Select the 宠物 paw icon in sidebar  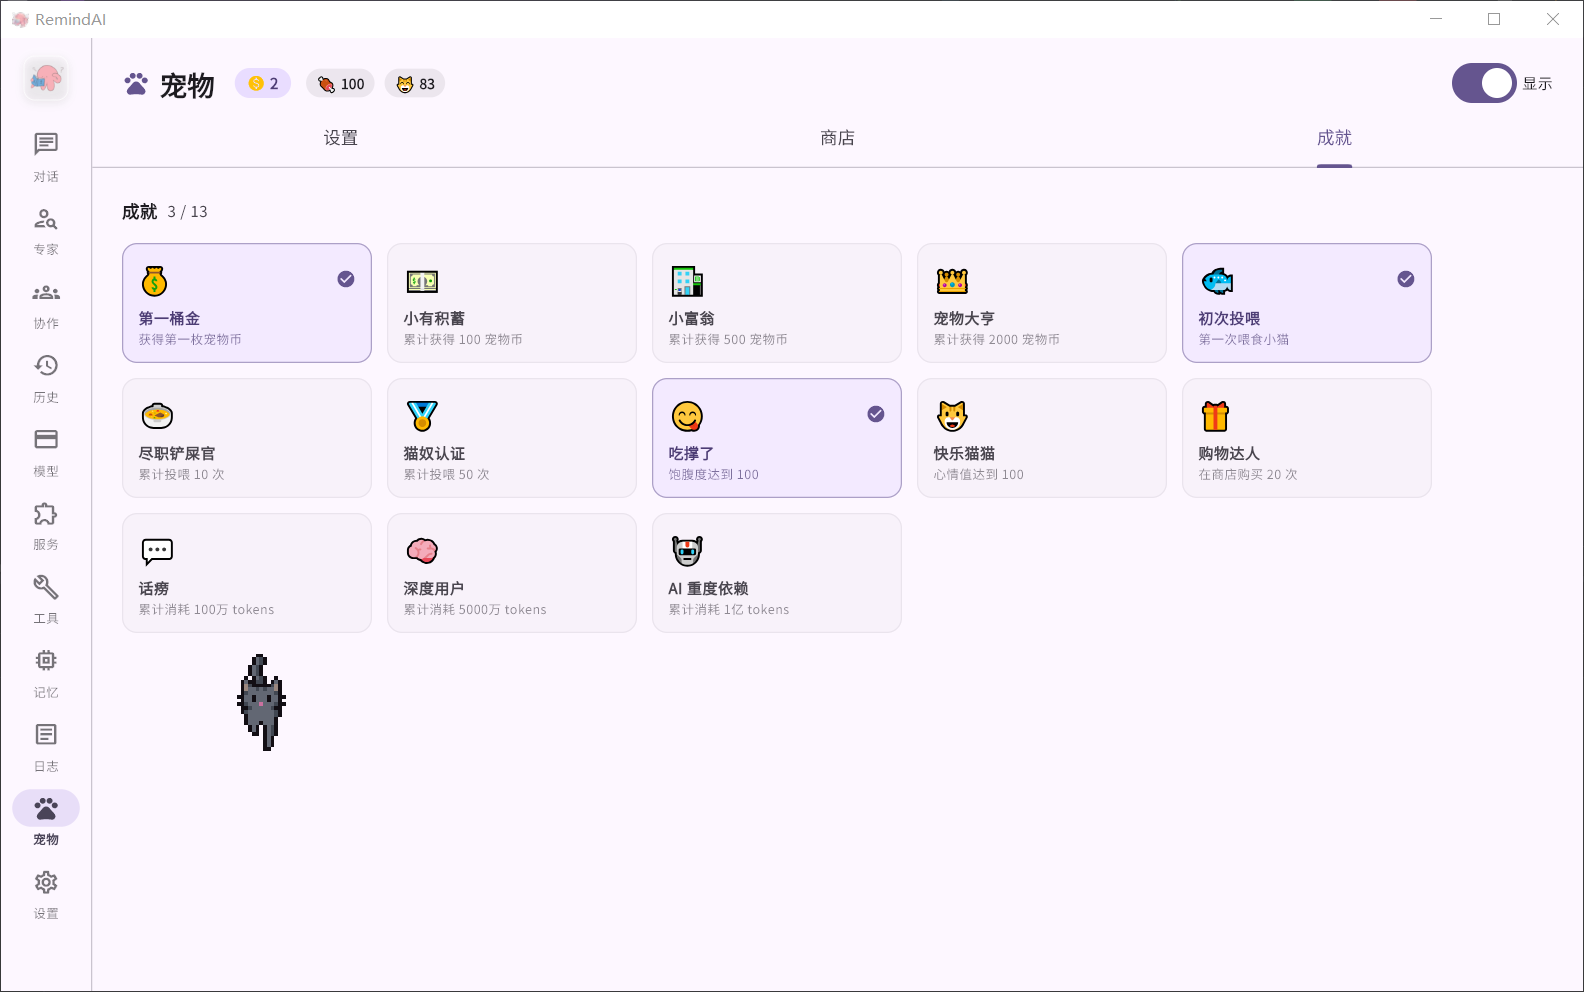point(46,808)
